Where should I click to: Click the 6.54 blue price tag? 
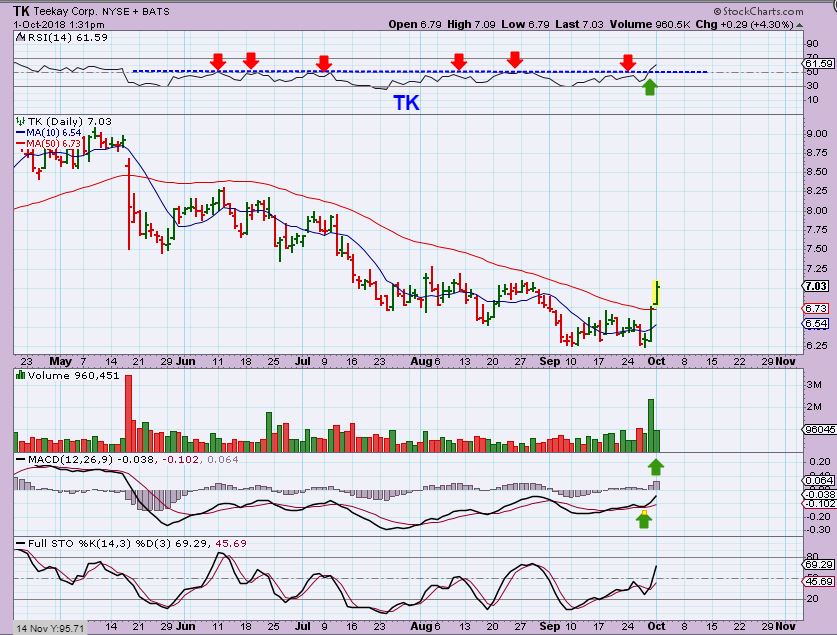[816, 323]
